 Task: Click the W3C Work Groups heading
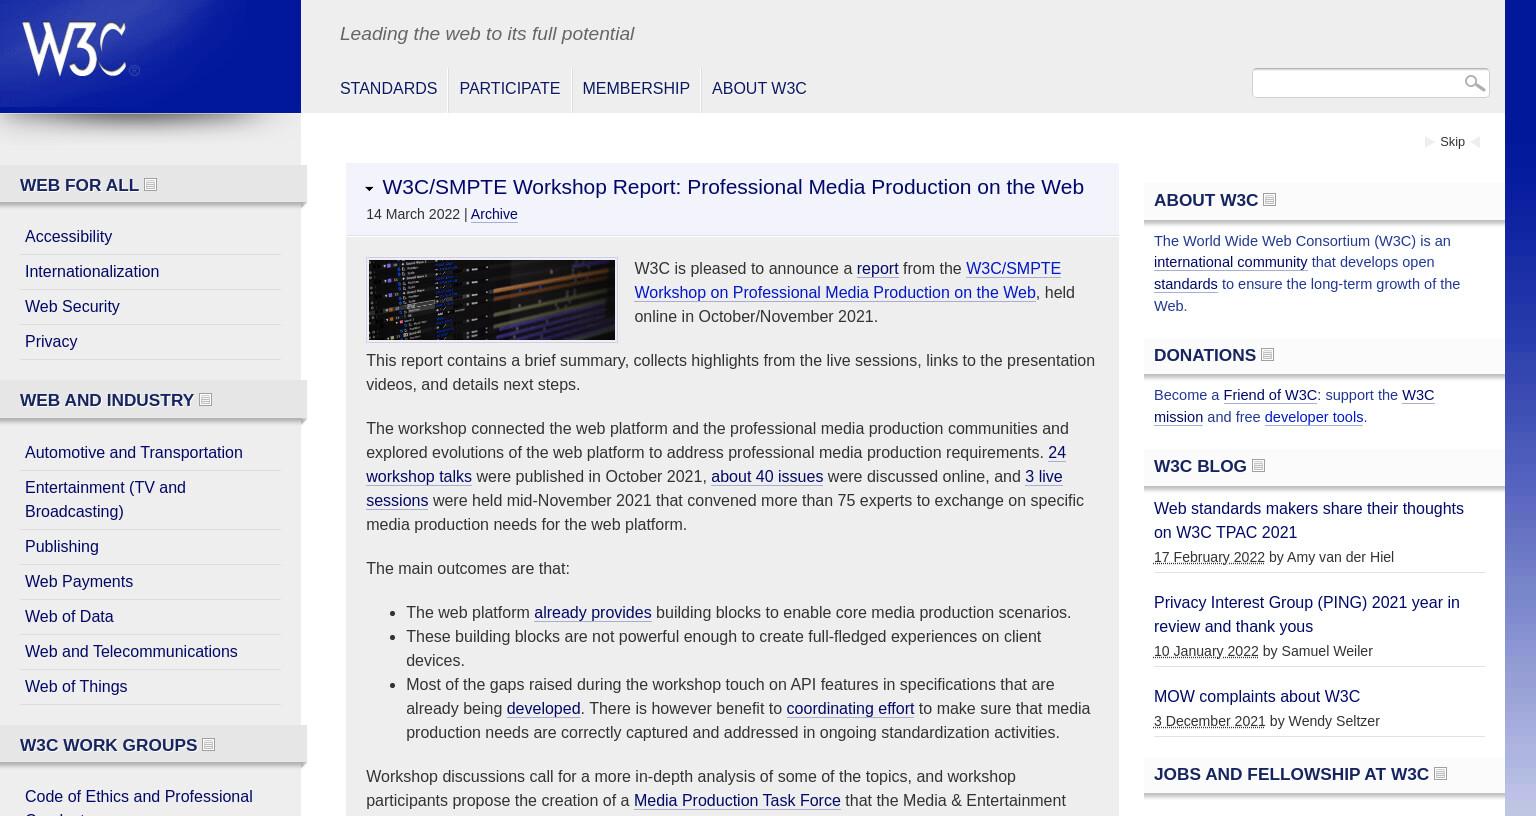108,746
